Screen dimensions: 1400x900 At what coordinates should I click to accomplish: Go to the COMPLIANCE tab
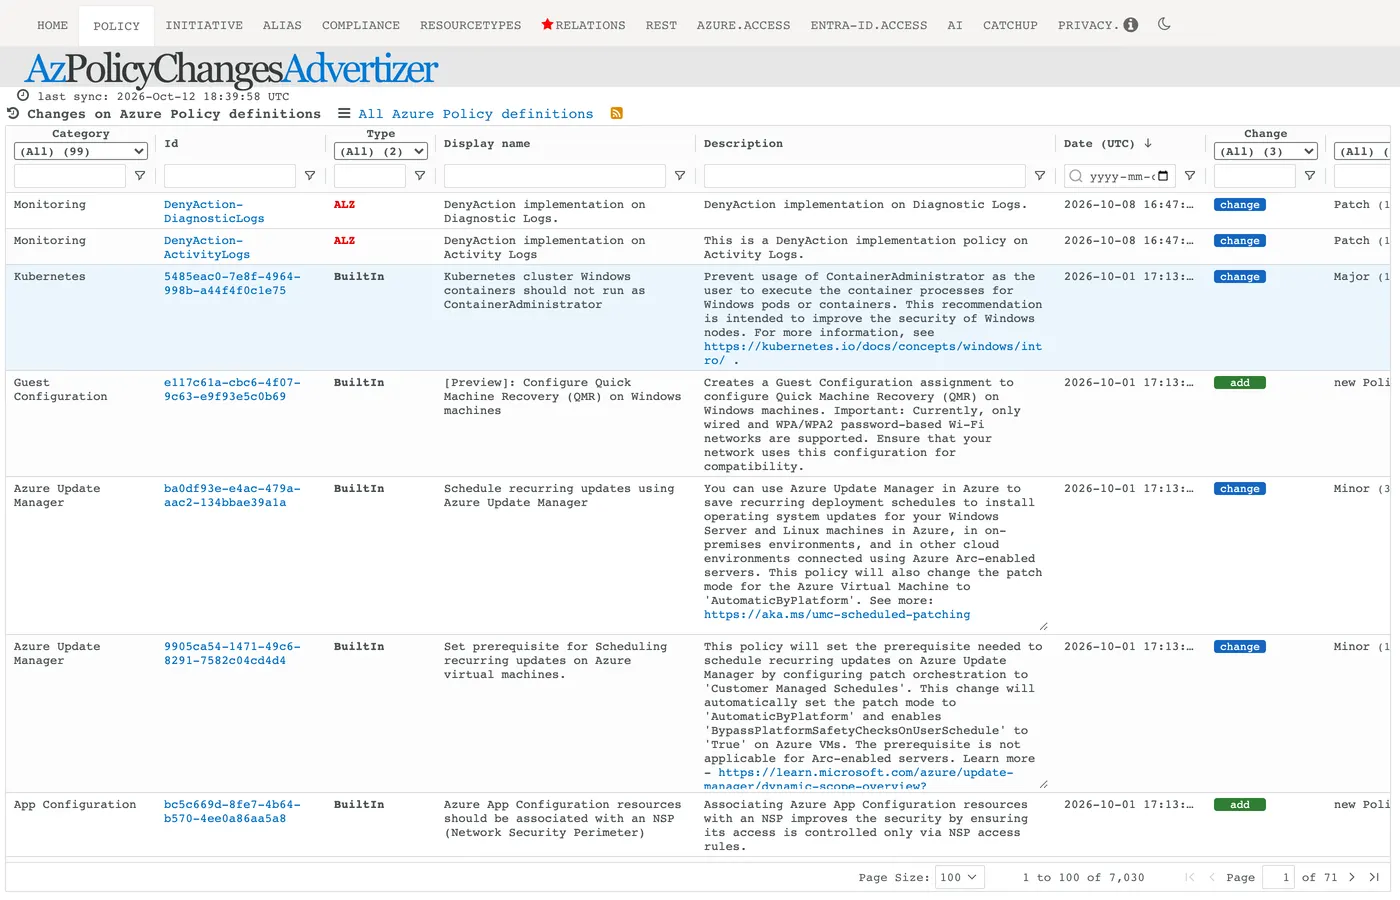click(361, 25)
